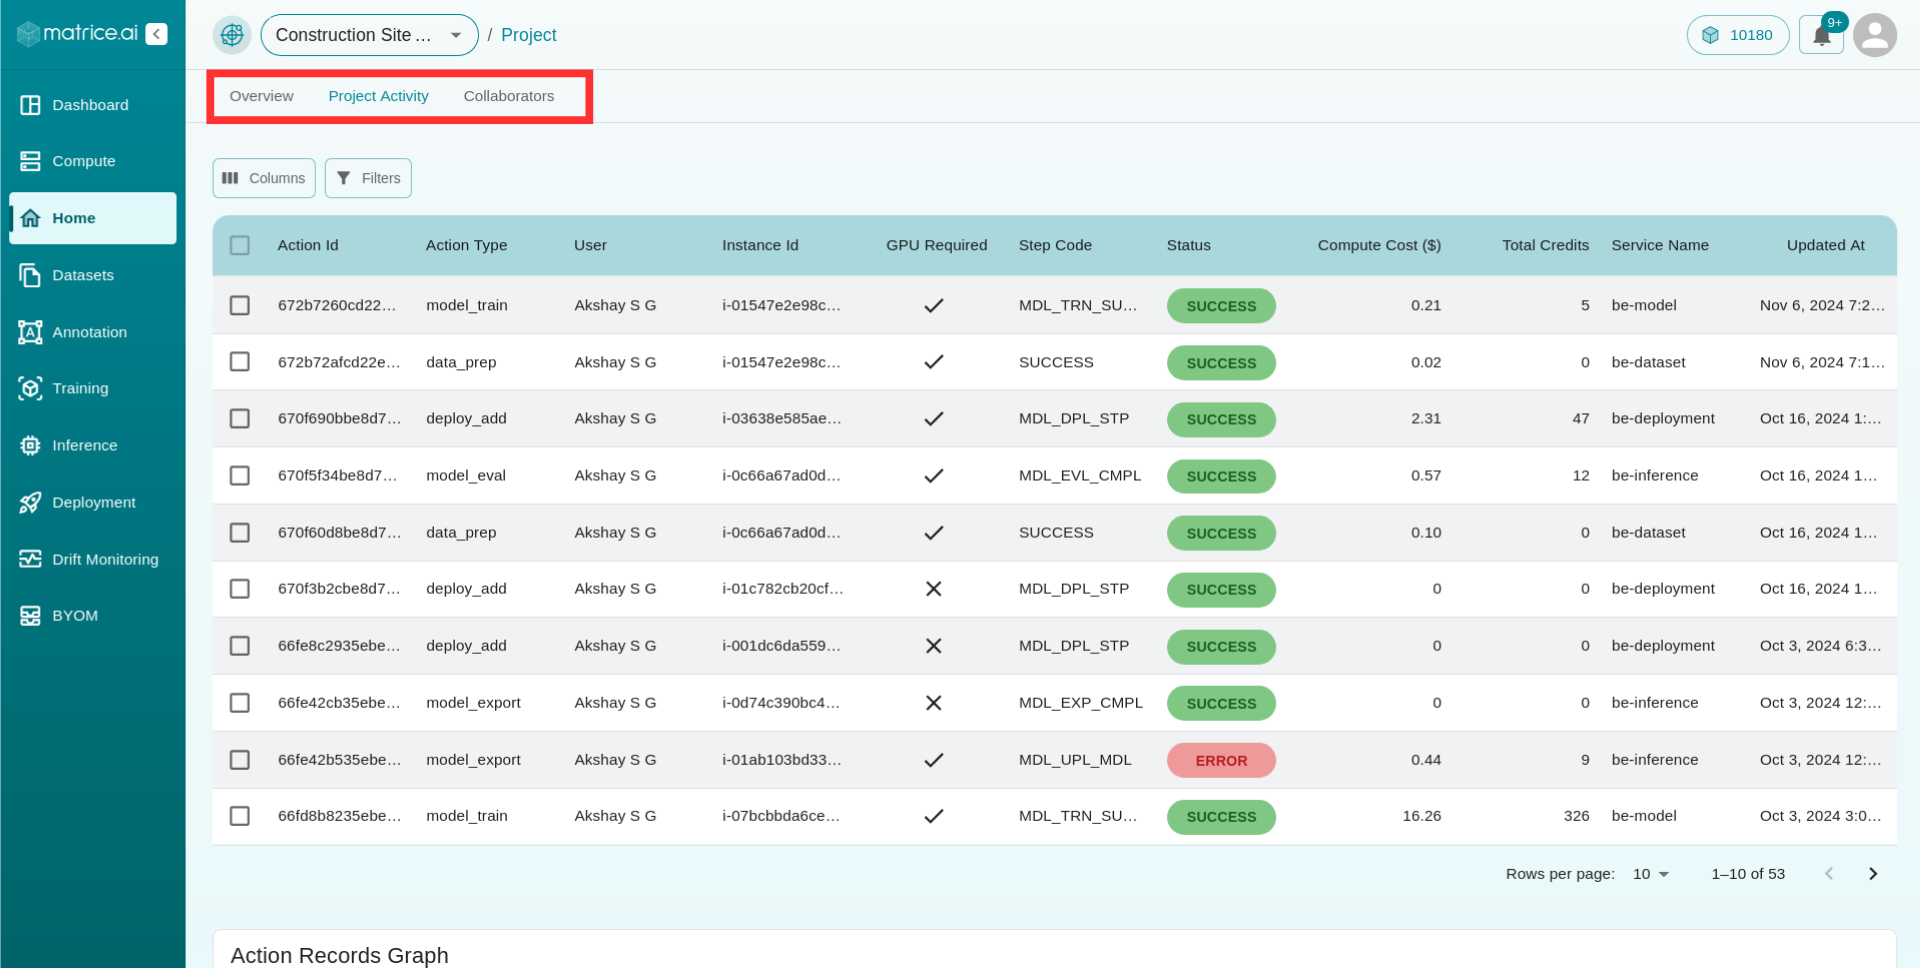Check row 66fe42b535ebe model_export
This screenshot has height=968, width=1920.
coord(240,760)
